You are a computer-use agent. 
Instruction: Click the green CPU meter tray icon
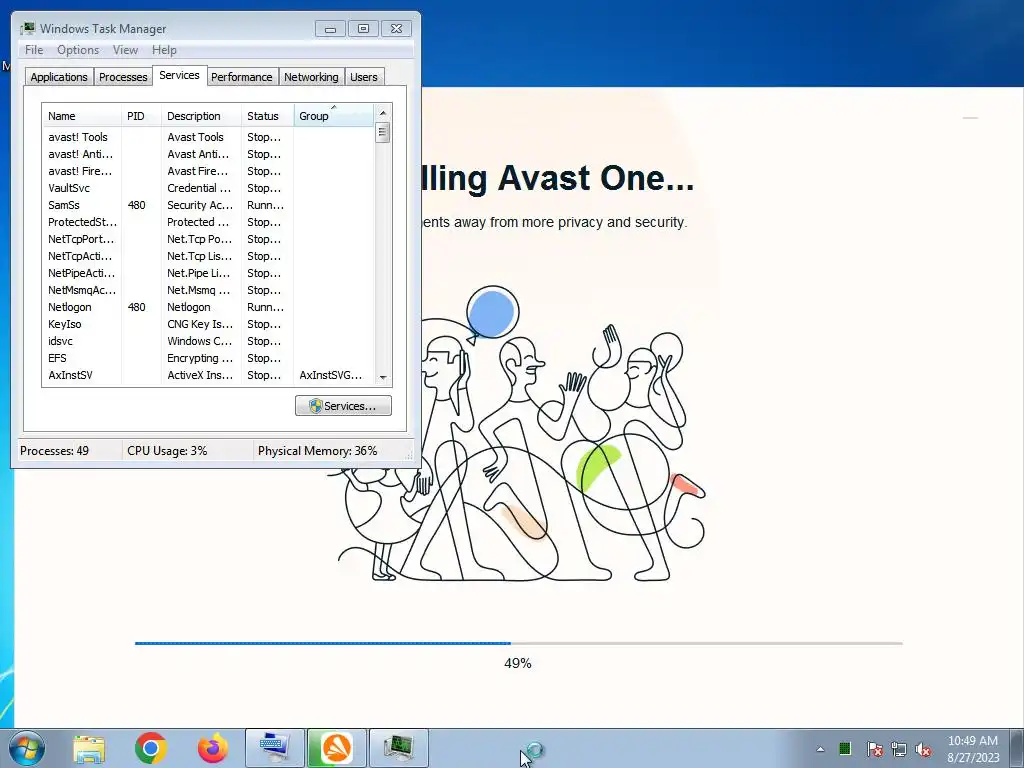tap(844, 748)
